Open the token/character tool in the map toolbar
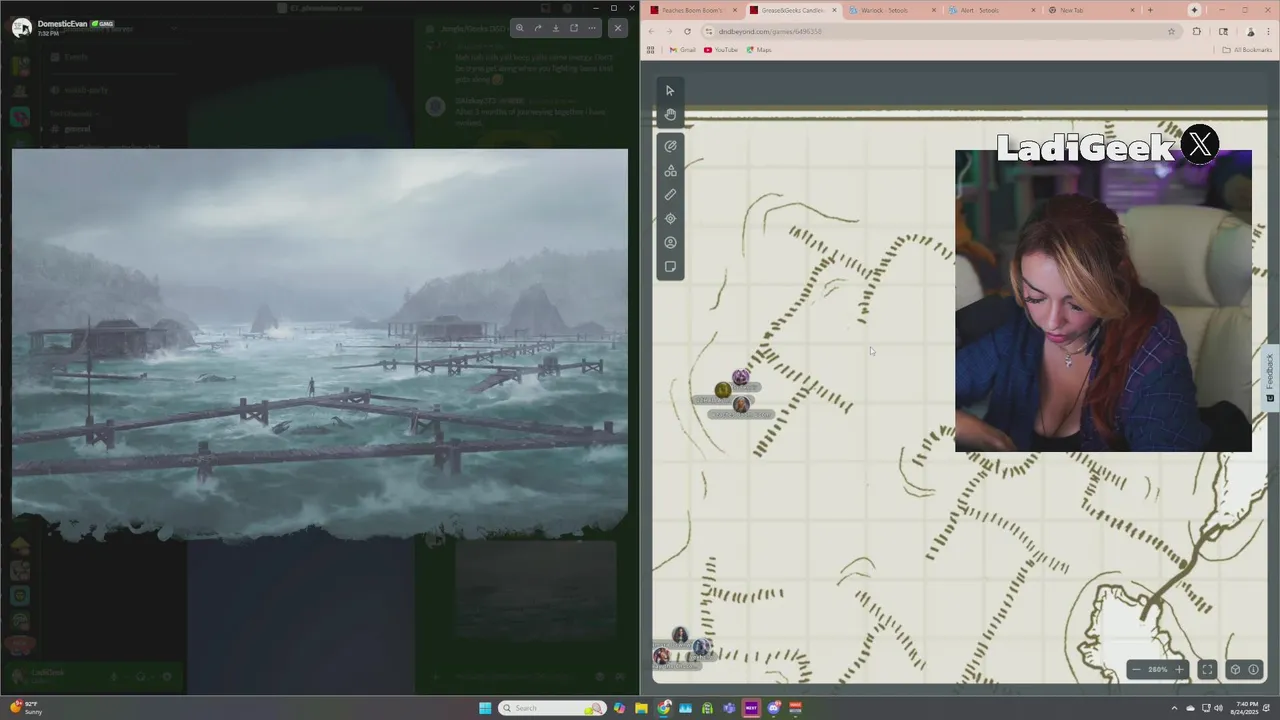1280x720 pixels. coord(670,242)
